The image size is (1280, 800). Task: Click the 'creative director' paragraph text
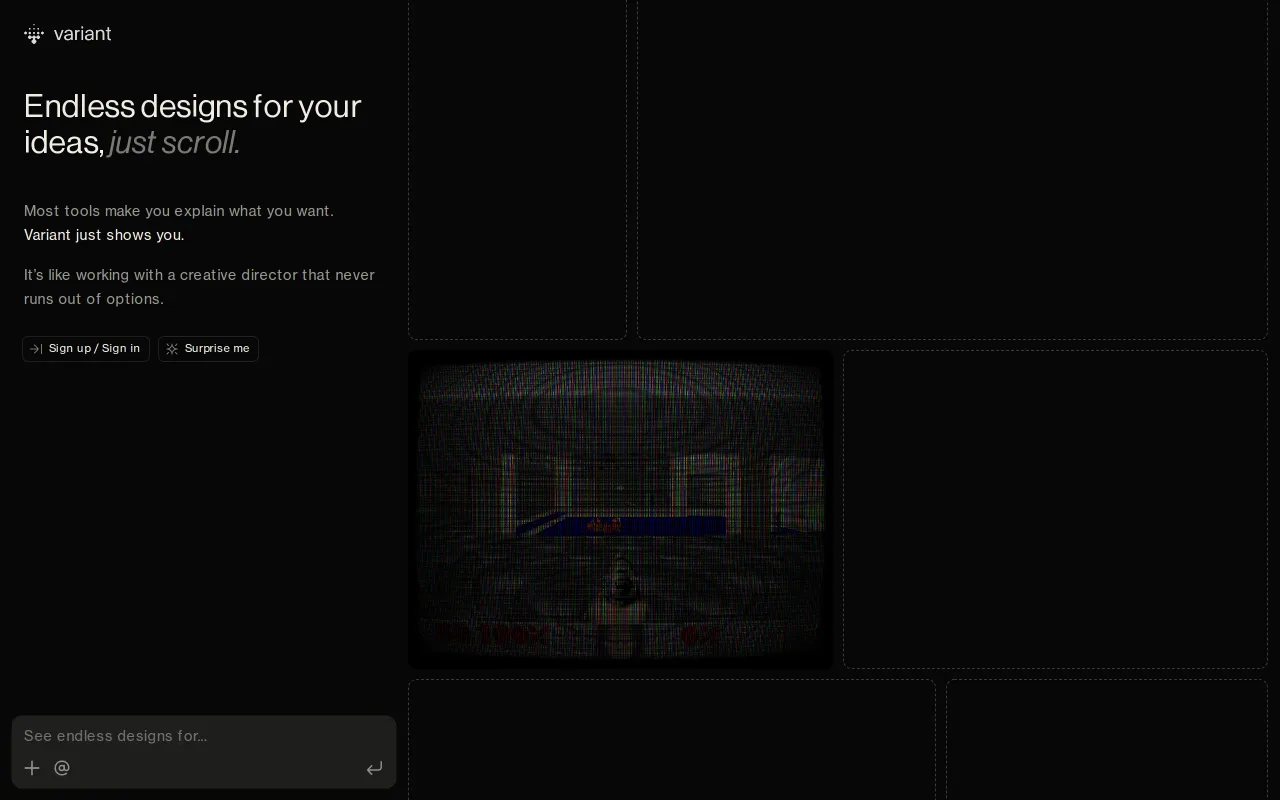tap(199, 287)
